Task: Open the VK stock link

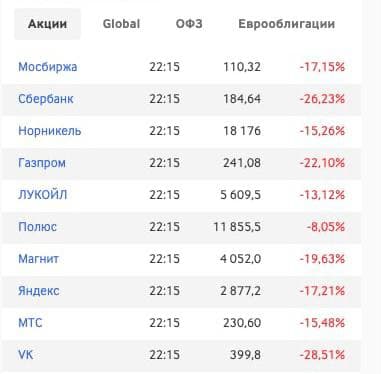Action: [x=26, y=355]
